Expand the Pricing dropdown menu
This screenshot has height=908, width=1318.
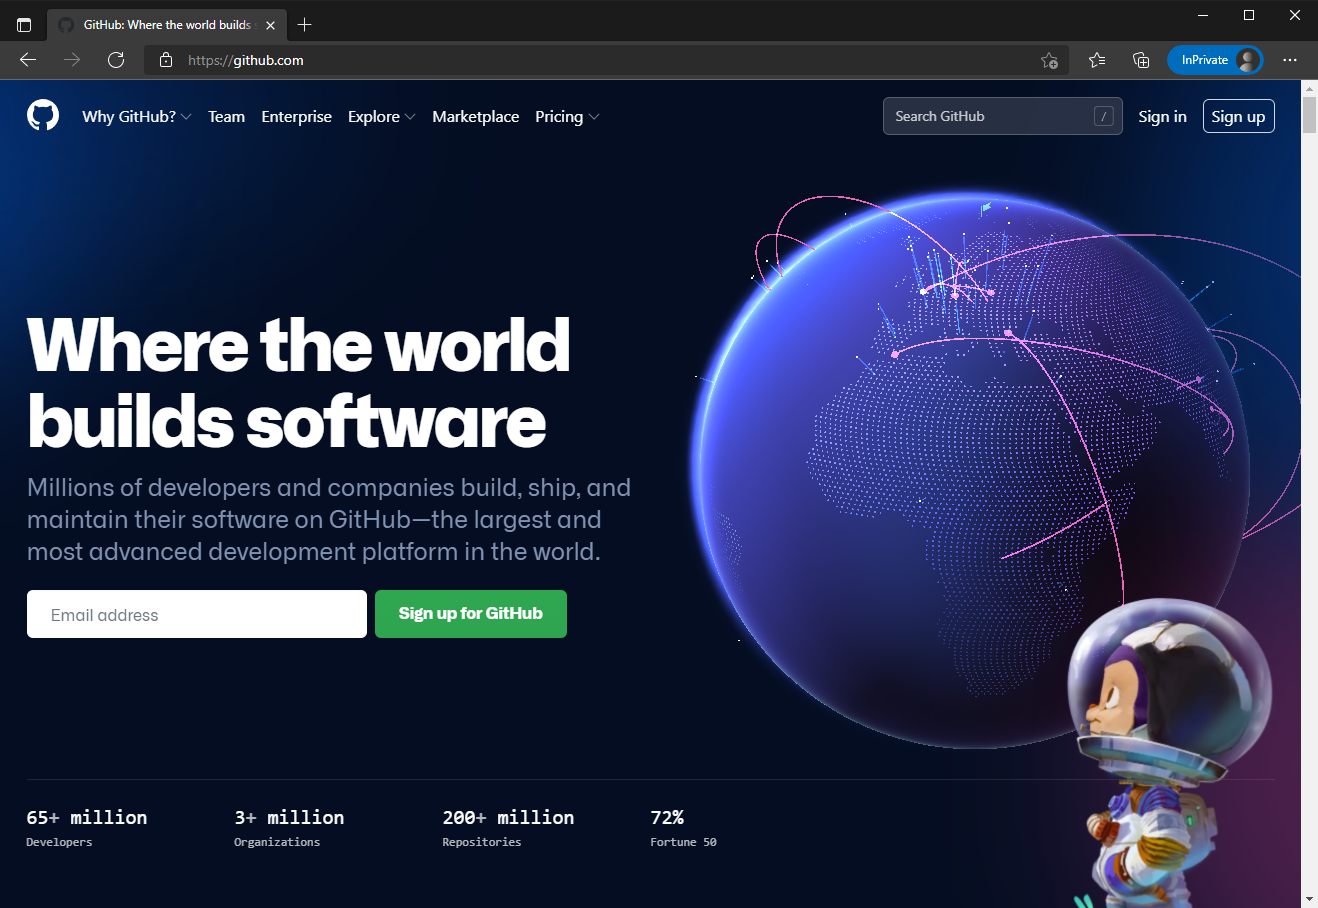pos(567,117)
